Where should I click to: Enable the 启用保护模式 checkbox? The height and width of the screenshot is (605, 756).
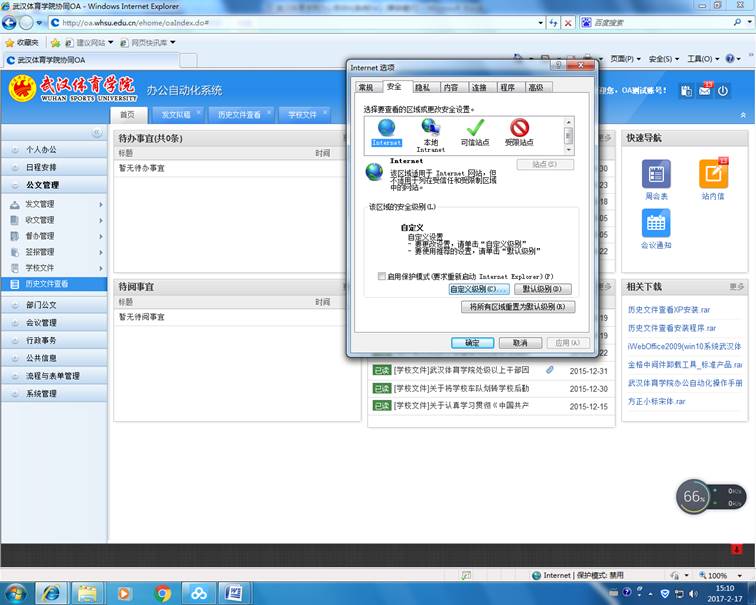[x=381, y=276]
